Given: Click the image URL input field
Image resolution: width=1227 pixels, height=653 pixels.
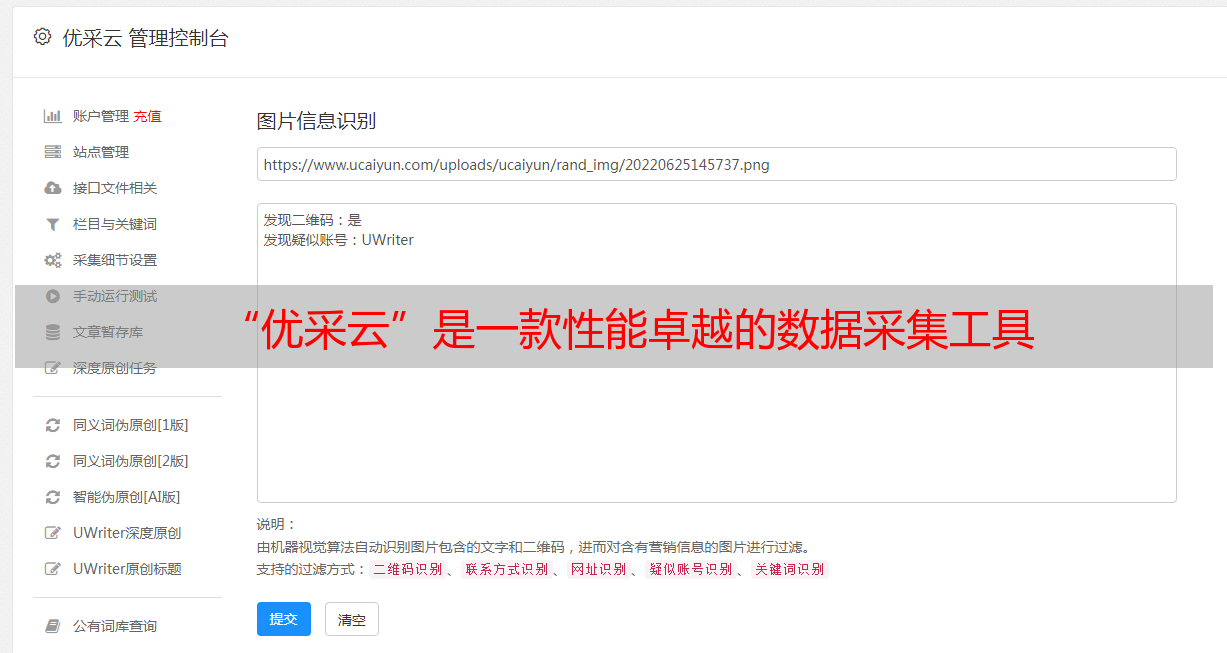Looking at the screenshot, I should [x=716, y=164].
